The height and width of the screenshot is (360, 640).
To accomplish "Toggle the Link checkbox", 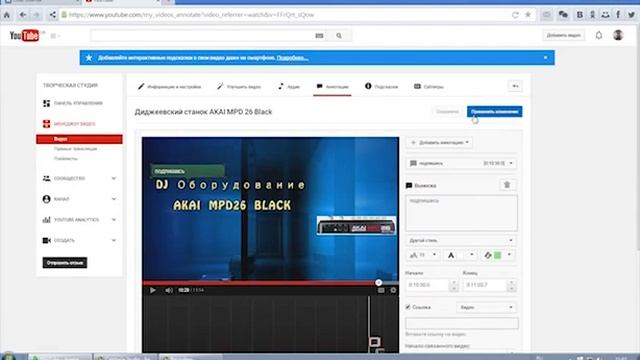I will tap(408, 307).
